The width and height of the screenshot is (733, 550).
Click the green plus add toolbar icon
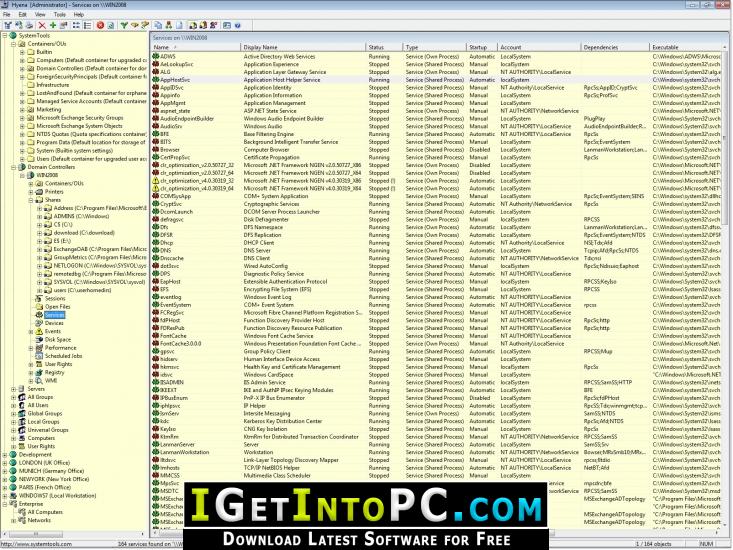click(x=53, y=26)
